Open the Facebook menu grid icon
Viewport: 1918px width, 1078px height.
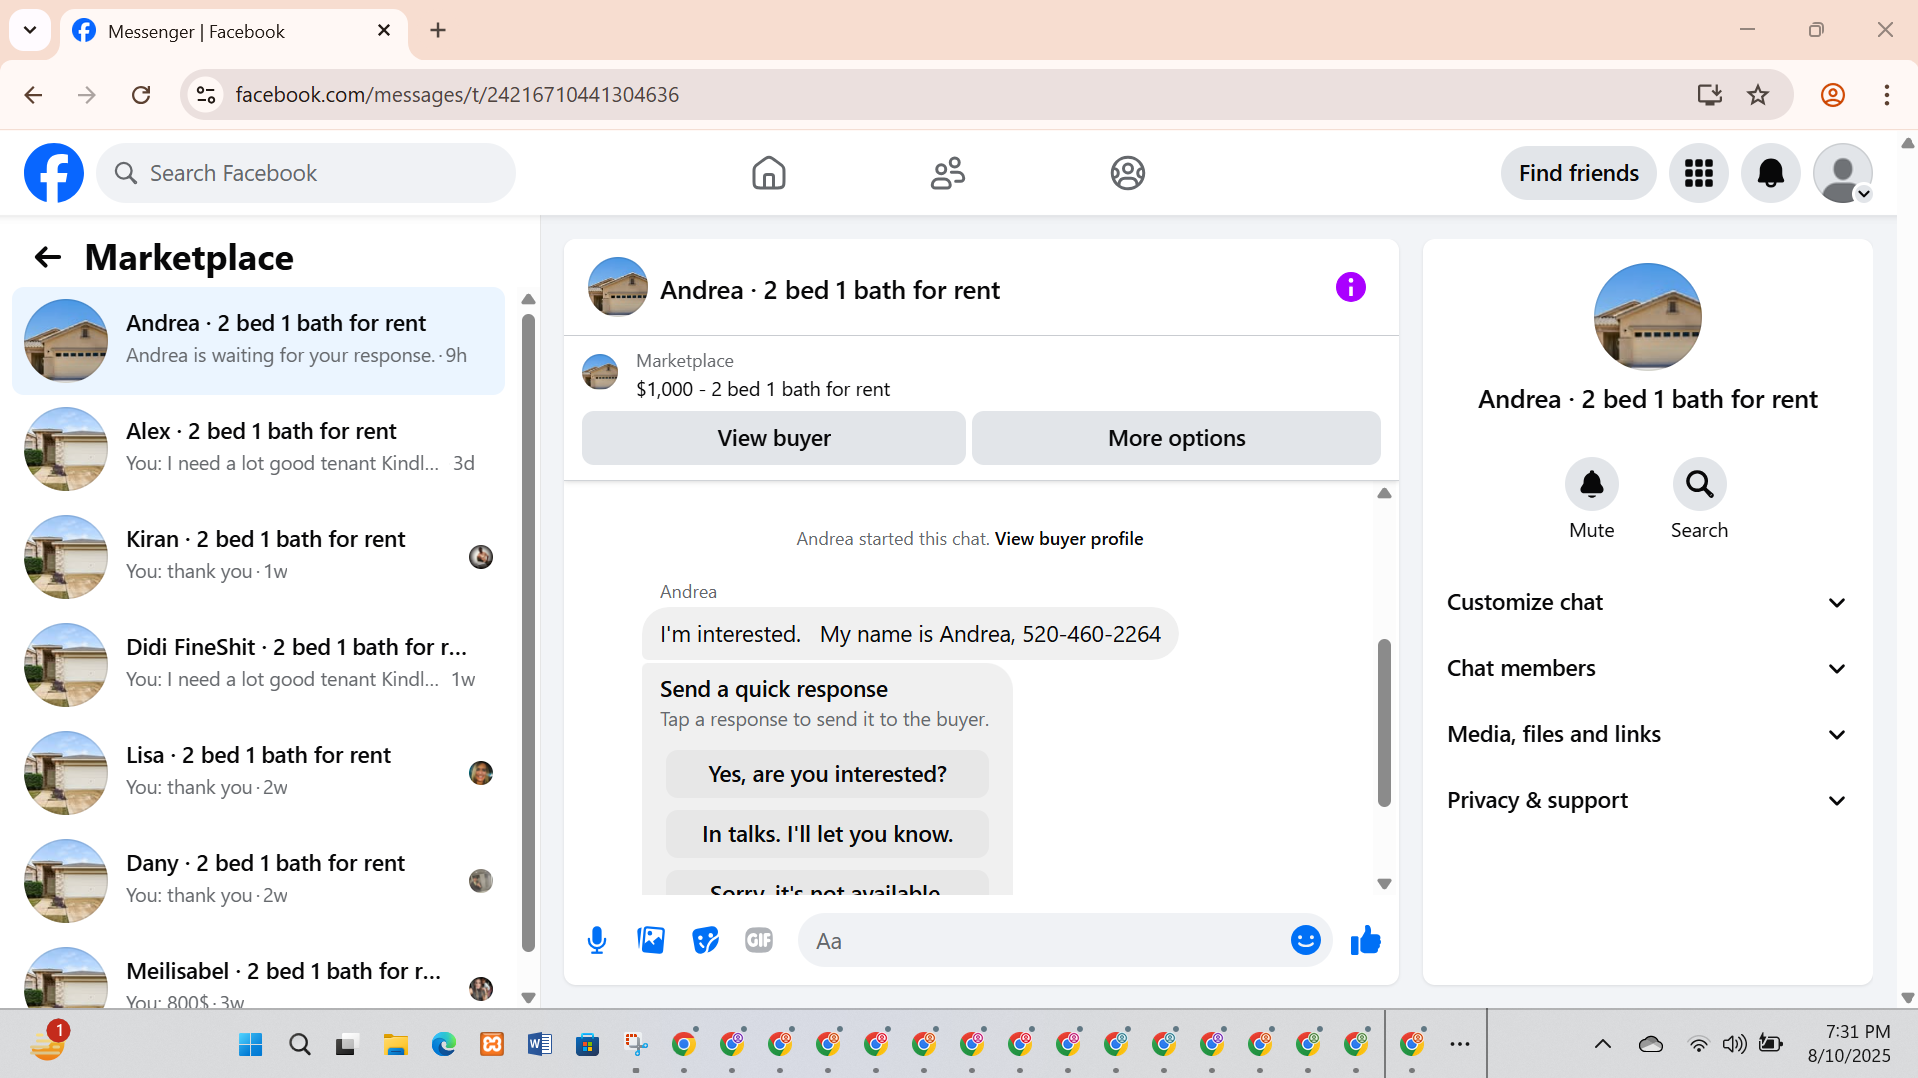point(1698,173)
